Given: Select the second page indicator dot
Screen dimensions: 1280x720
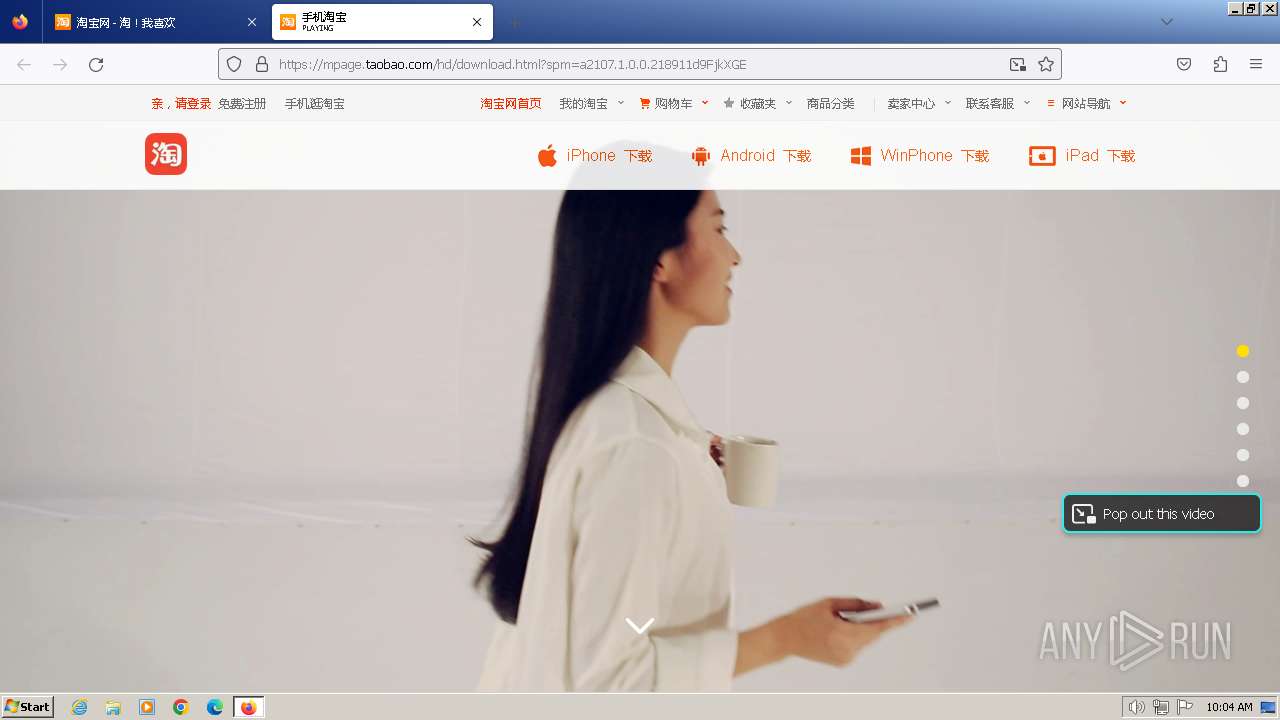Looking at the screenshot, I should 1243,377.
